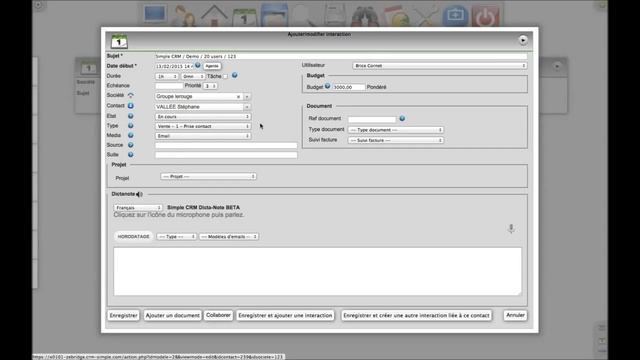Open the Priorité dropdown

click(x=210, y=86)
